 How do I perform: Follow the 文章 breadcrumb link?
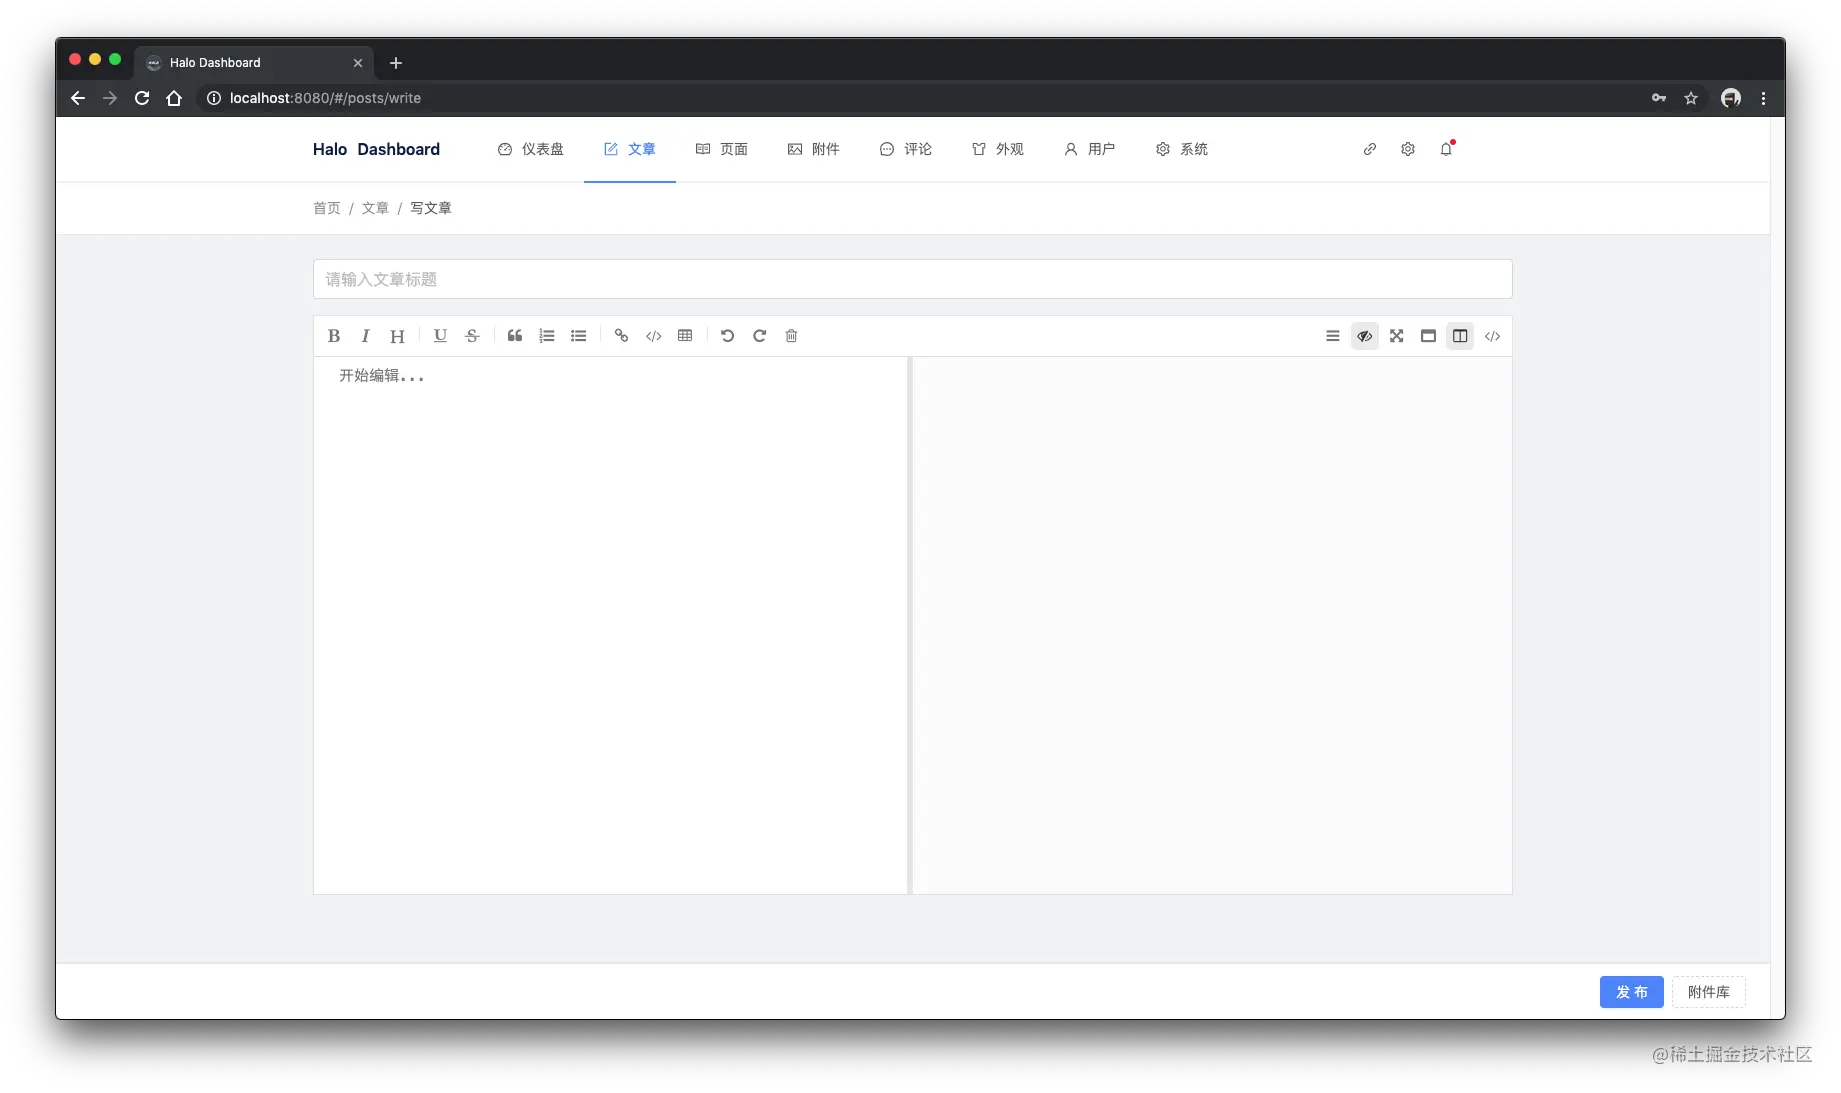(x=375, y=208)
